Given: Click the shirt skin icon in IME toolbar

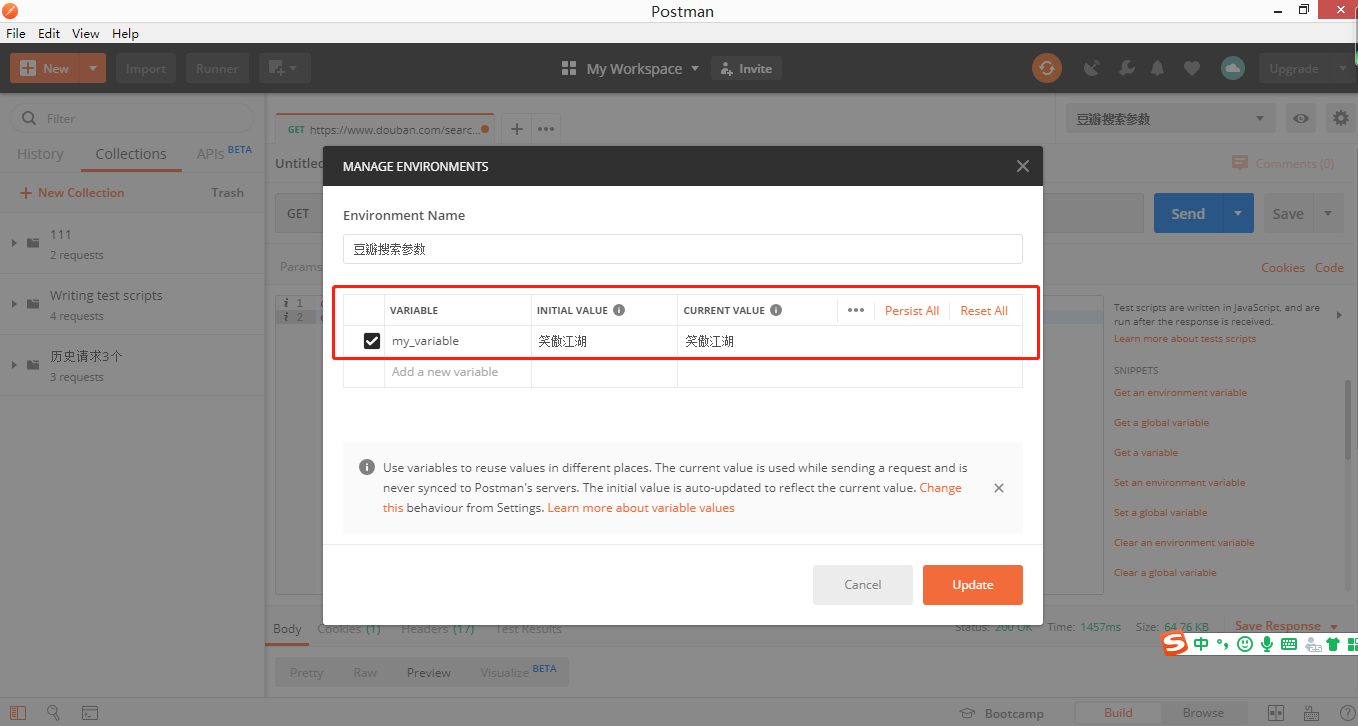Looking at the screenshot, I should [x=1332, y=644].
